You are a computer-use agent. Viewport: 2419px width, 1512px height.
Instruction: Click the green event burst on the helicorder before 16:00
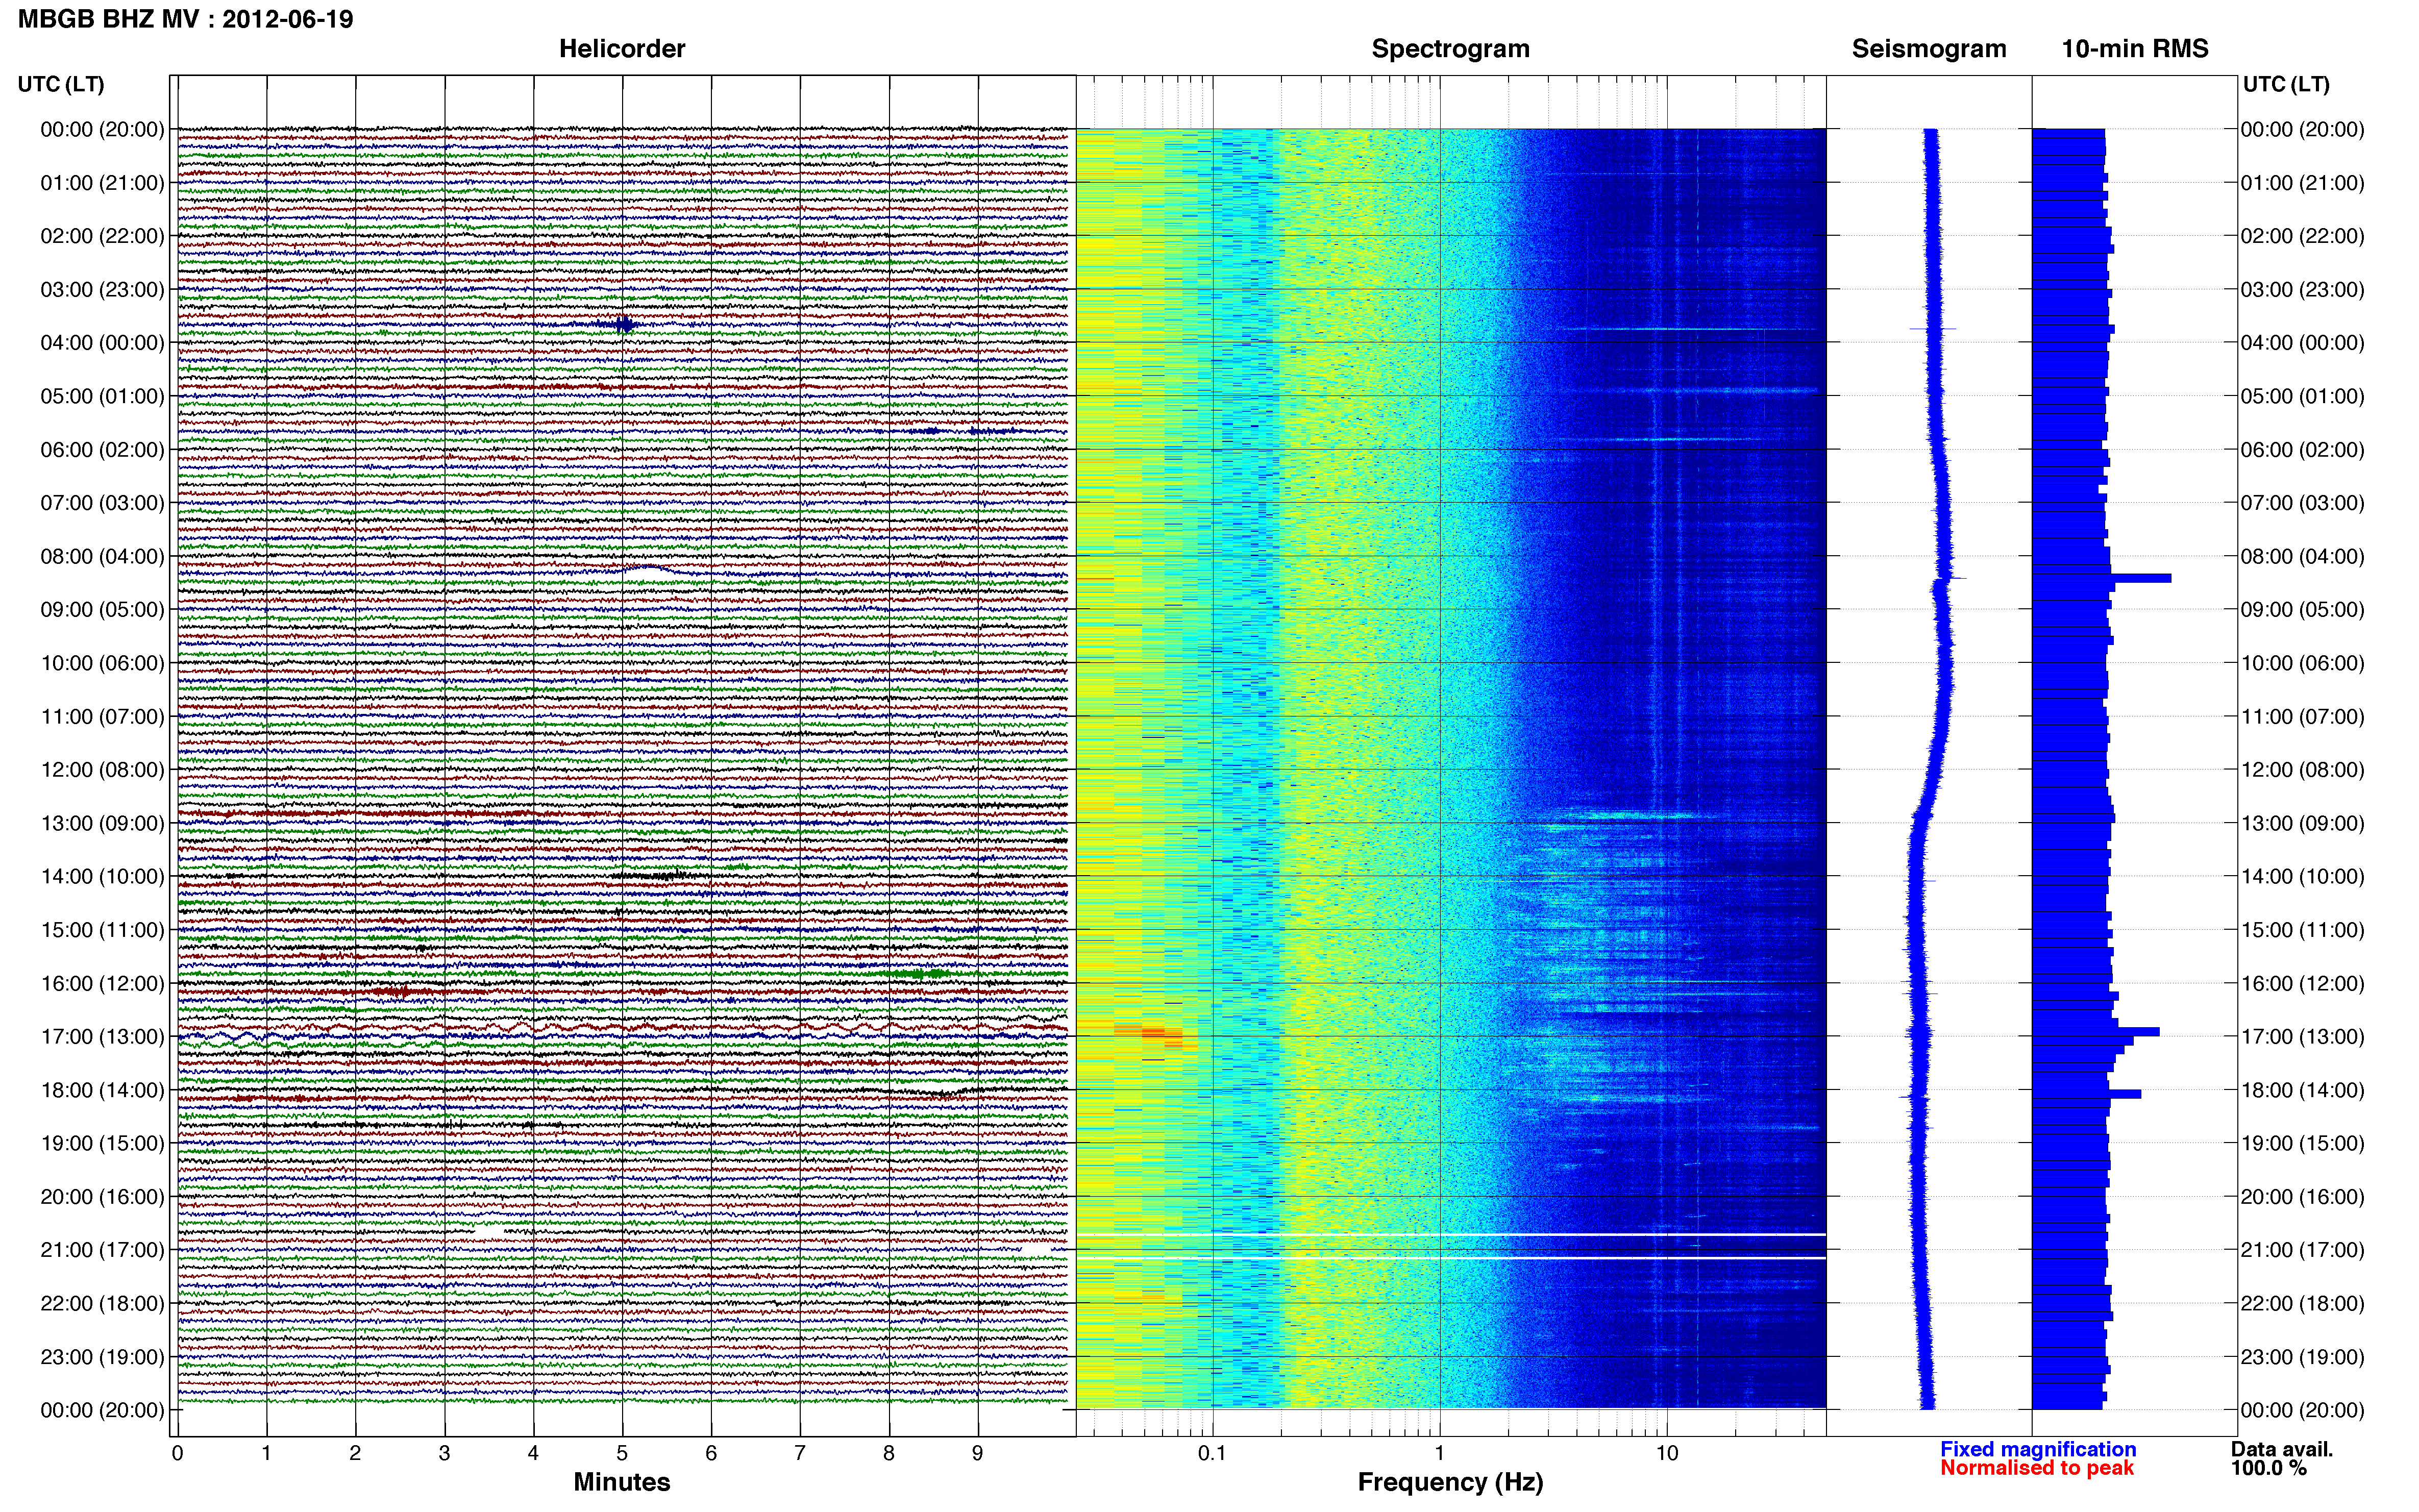coord(917,973)
